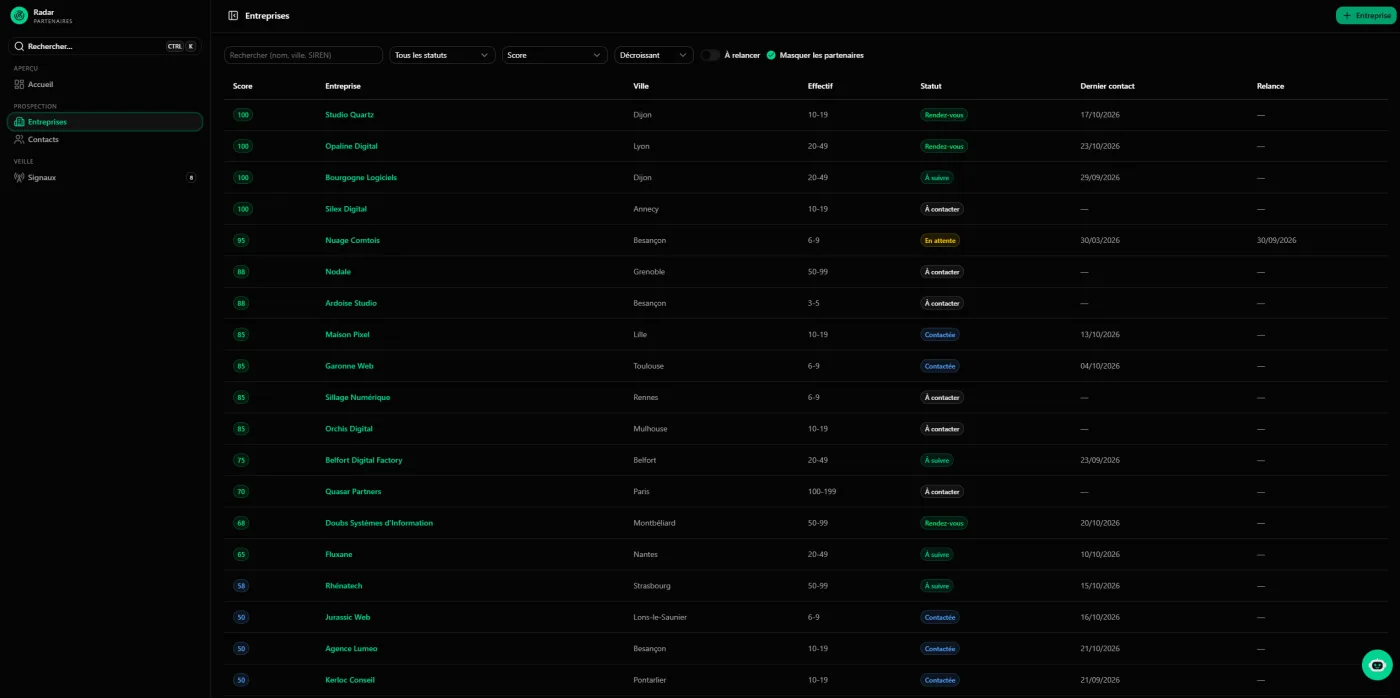Click the company search input field

pos(304,55)
